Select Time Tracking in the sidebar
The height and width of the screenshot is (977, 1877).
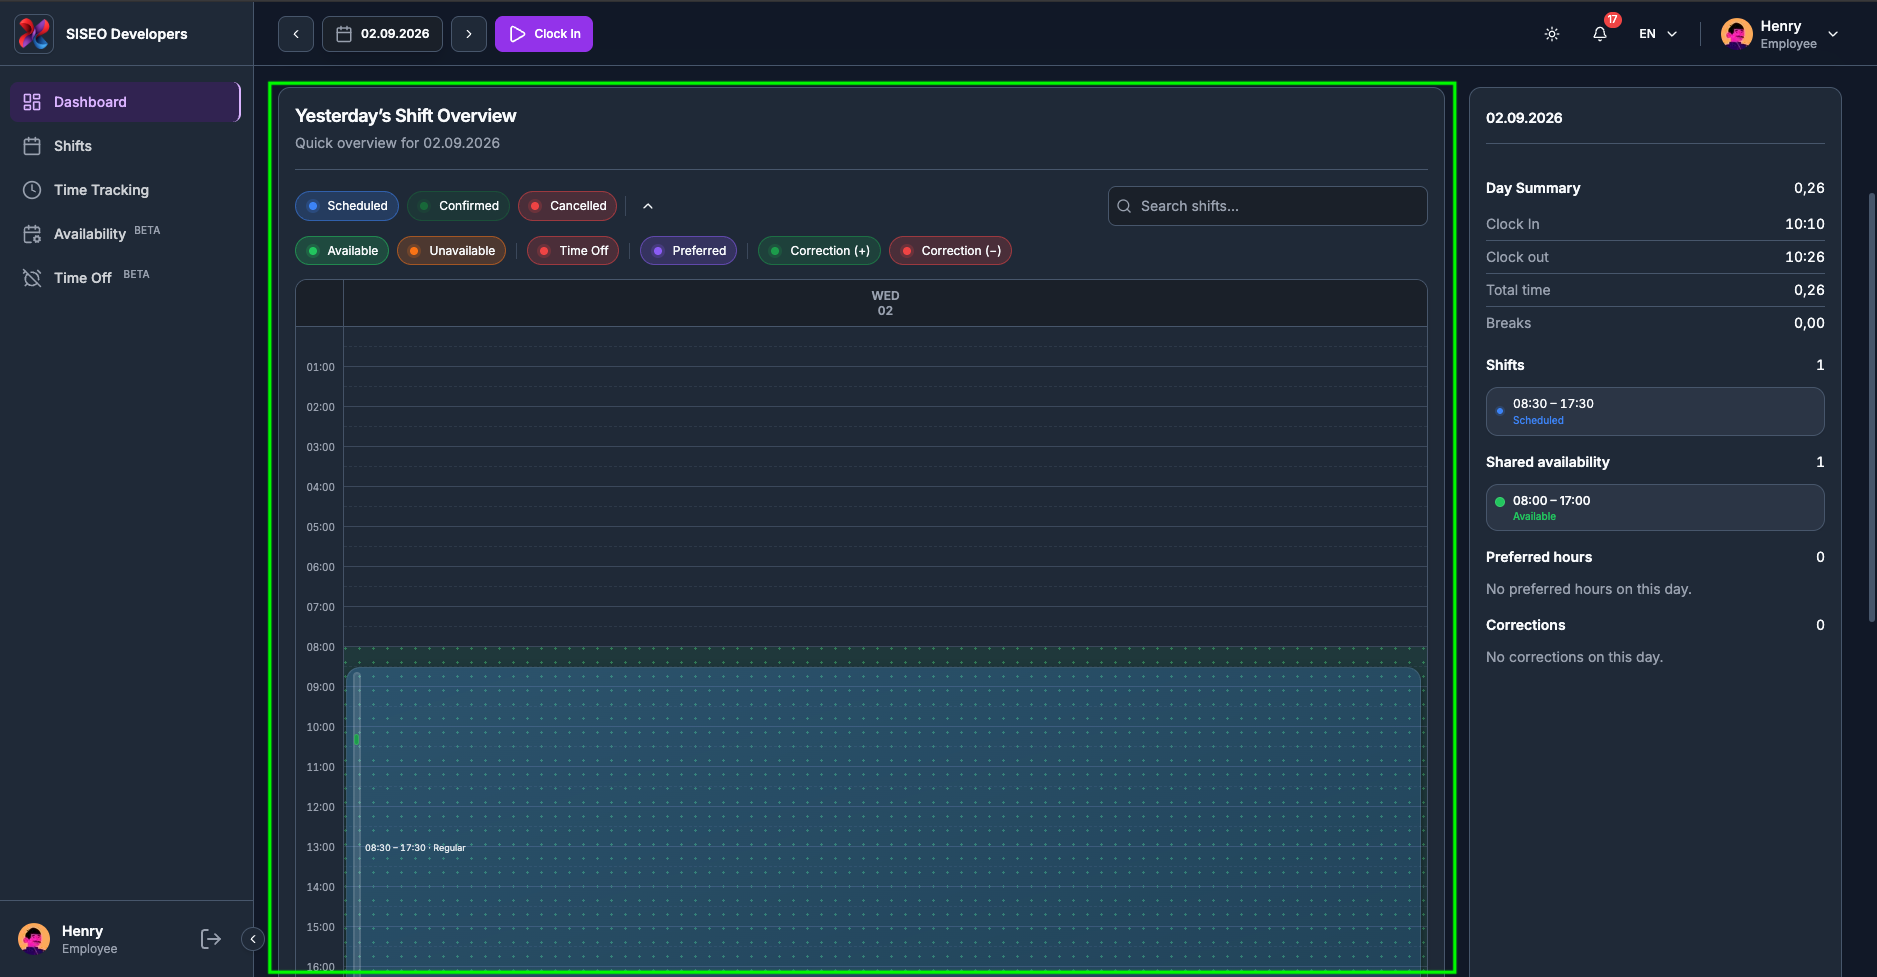click(125, 190)
